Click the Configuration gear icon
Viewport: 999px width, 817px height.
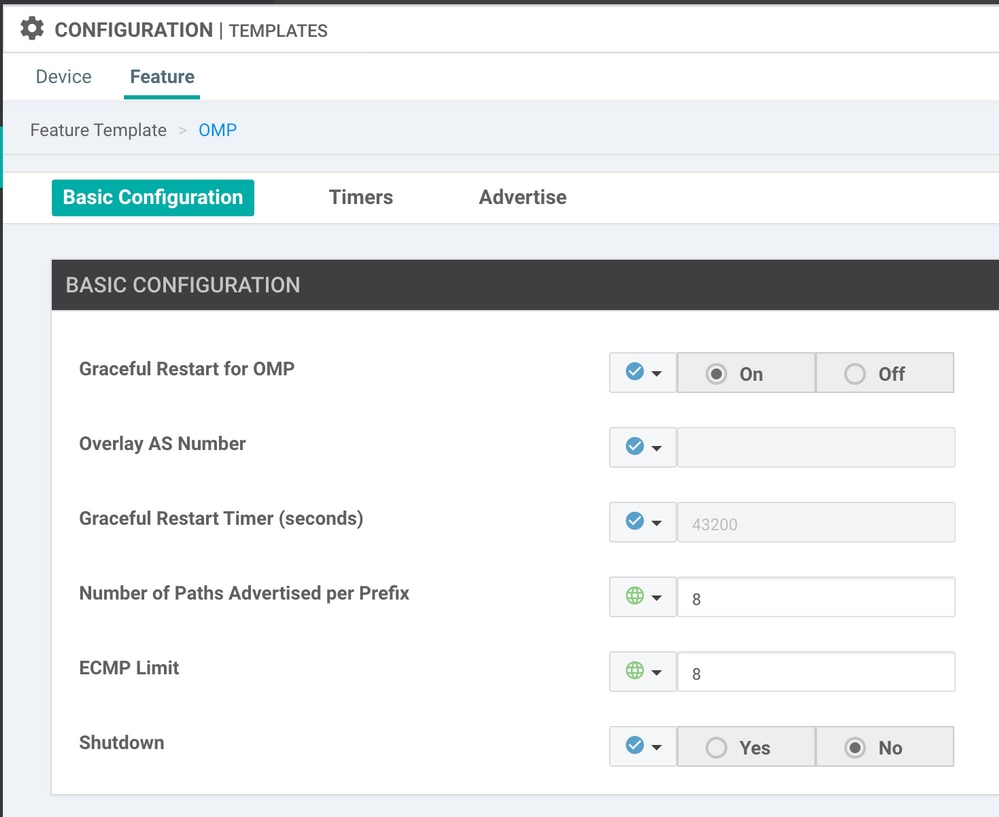pyautogui.click(x=32, y=29)
